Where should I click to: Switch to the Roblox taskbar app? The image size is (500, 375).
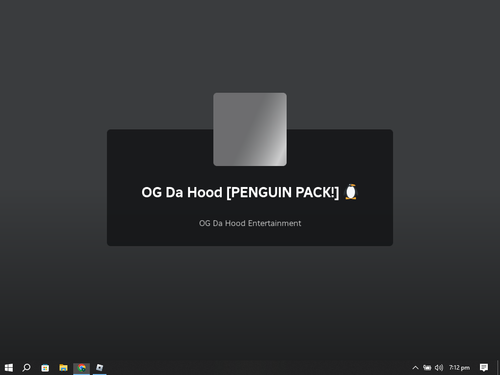99,367
